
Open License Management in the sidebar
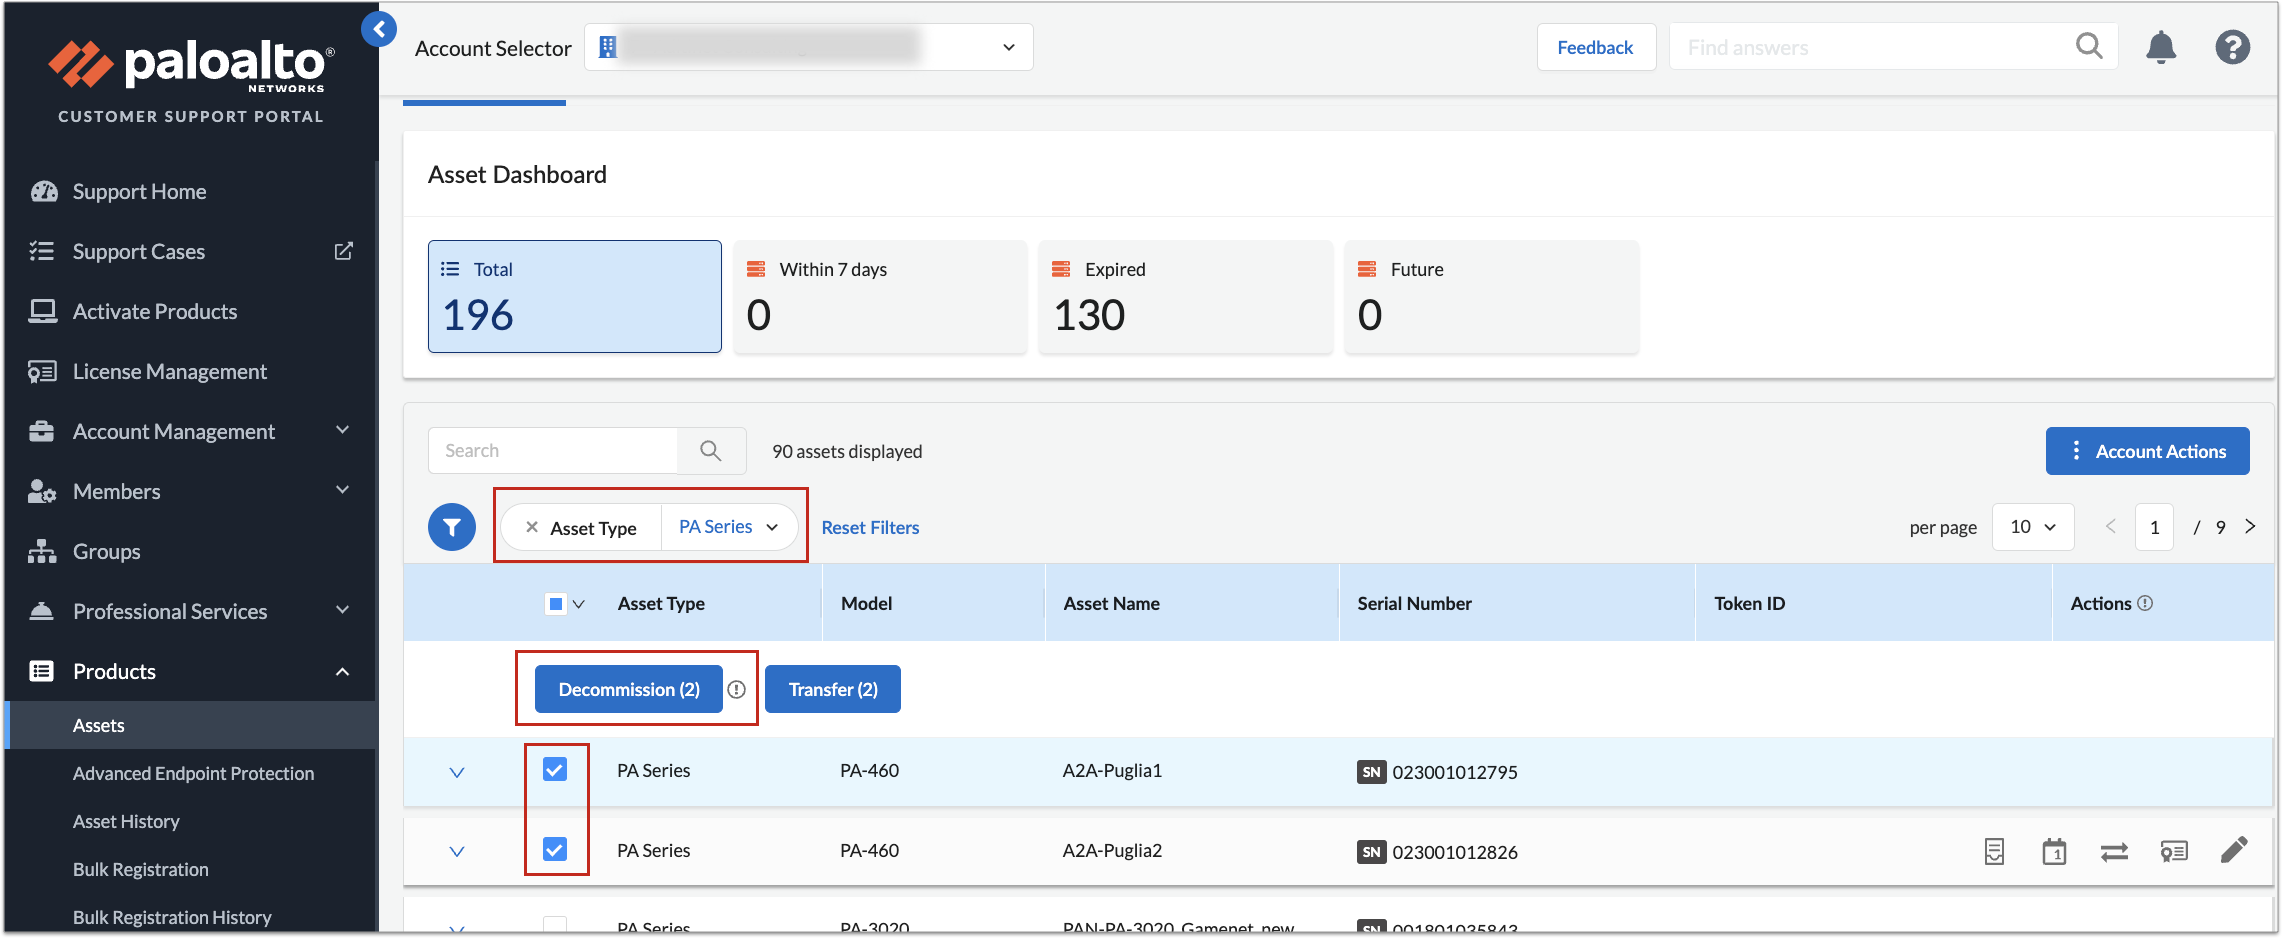tap(169, 372)
